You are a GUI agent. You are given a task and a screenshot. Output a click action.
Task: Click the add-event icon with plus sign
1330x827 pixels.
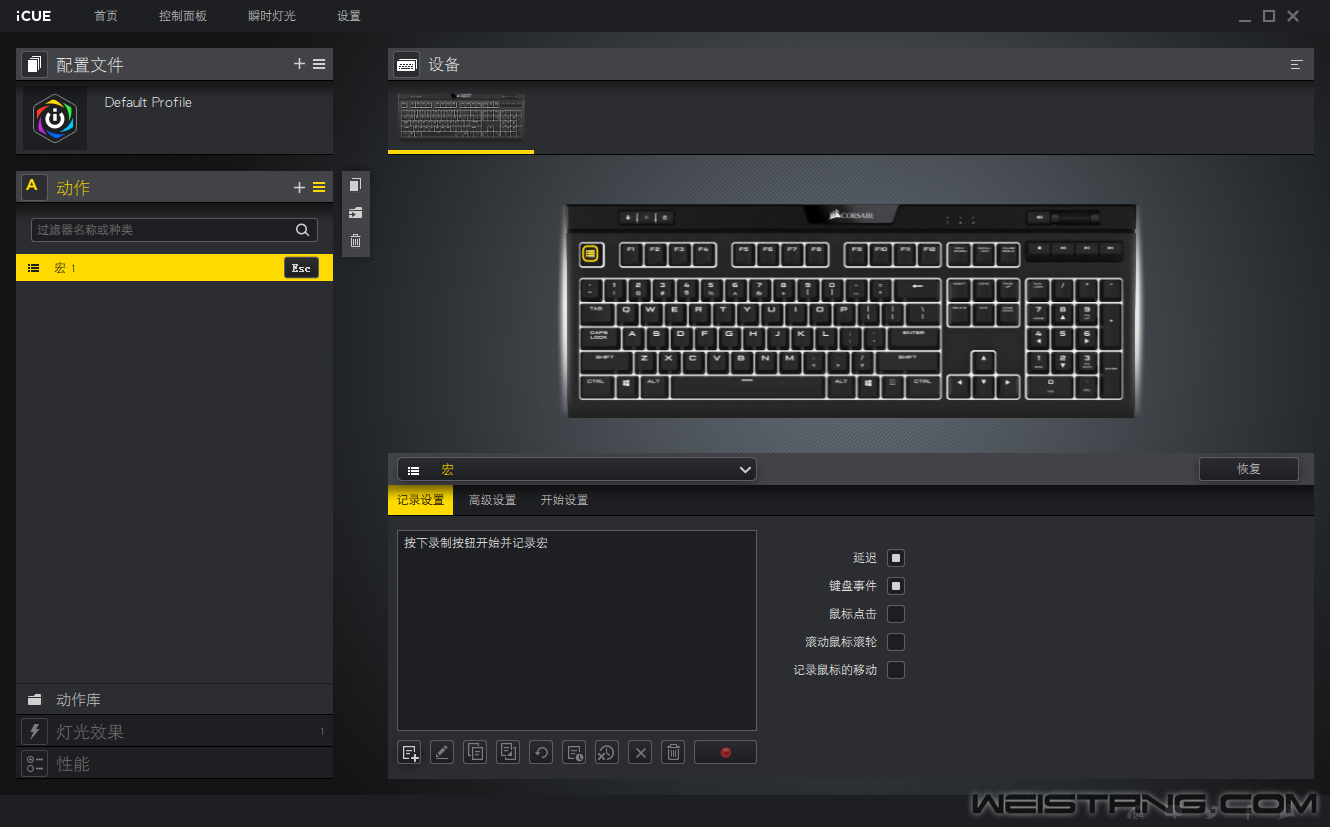pos(409,752)
